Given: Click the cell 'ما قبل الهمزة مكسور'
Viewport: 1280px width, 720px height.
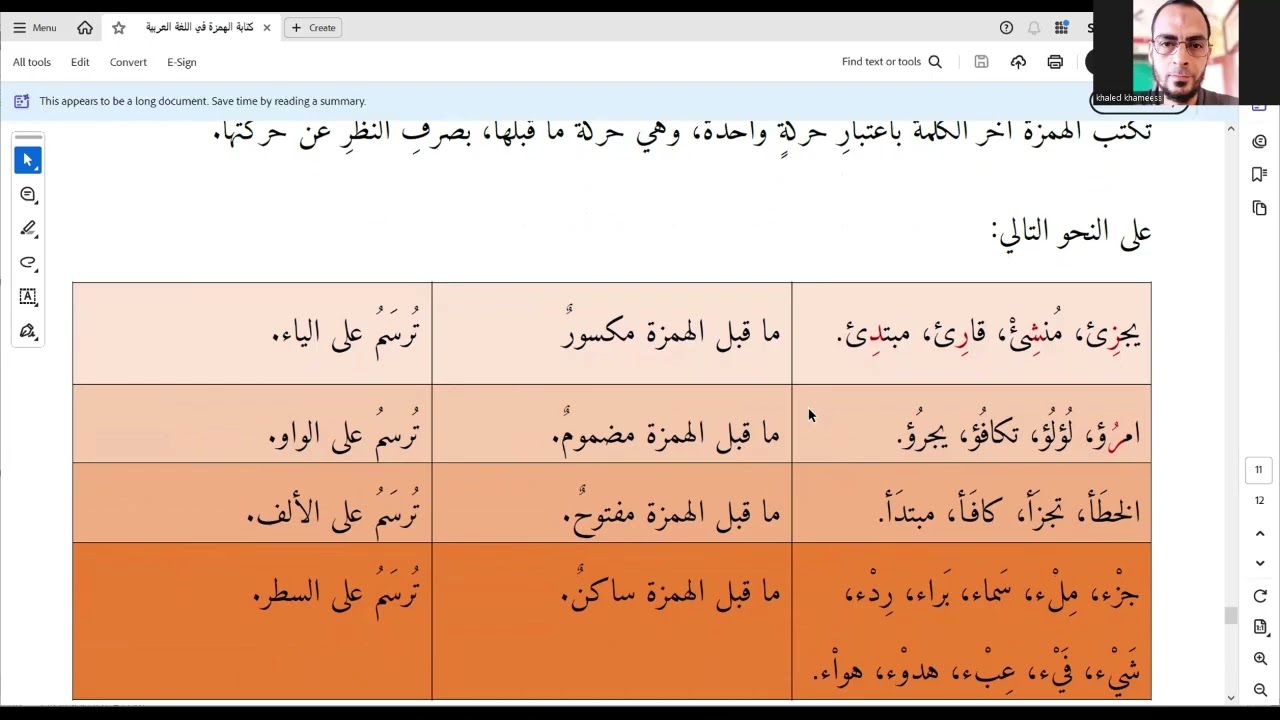Looking at the screenshot, I should tap(612, 333).
